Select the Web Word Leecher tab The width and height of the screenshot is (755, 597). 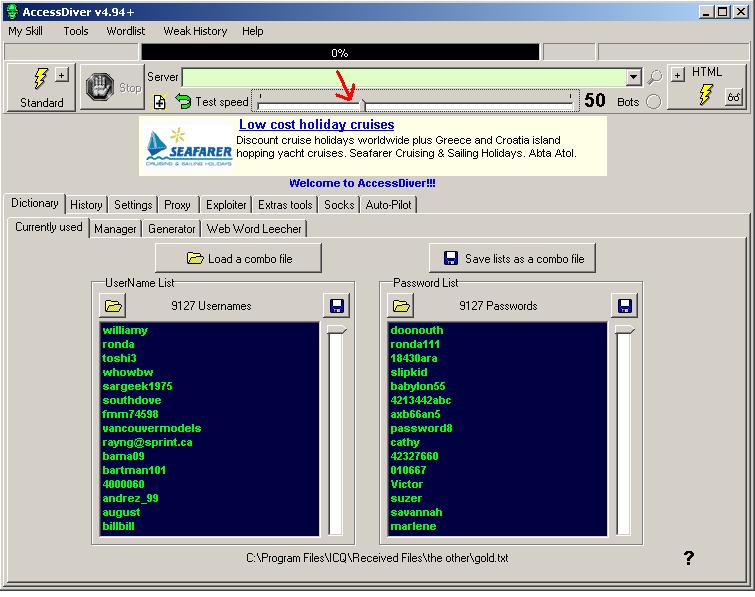254,229
